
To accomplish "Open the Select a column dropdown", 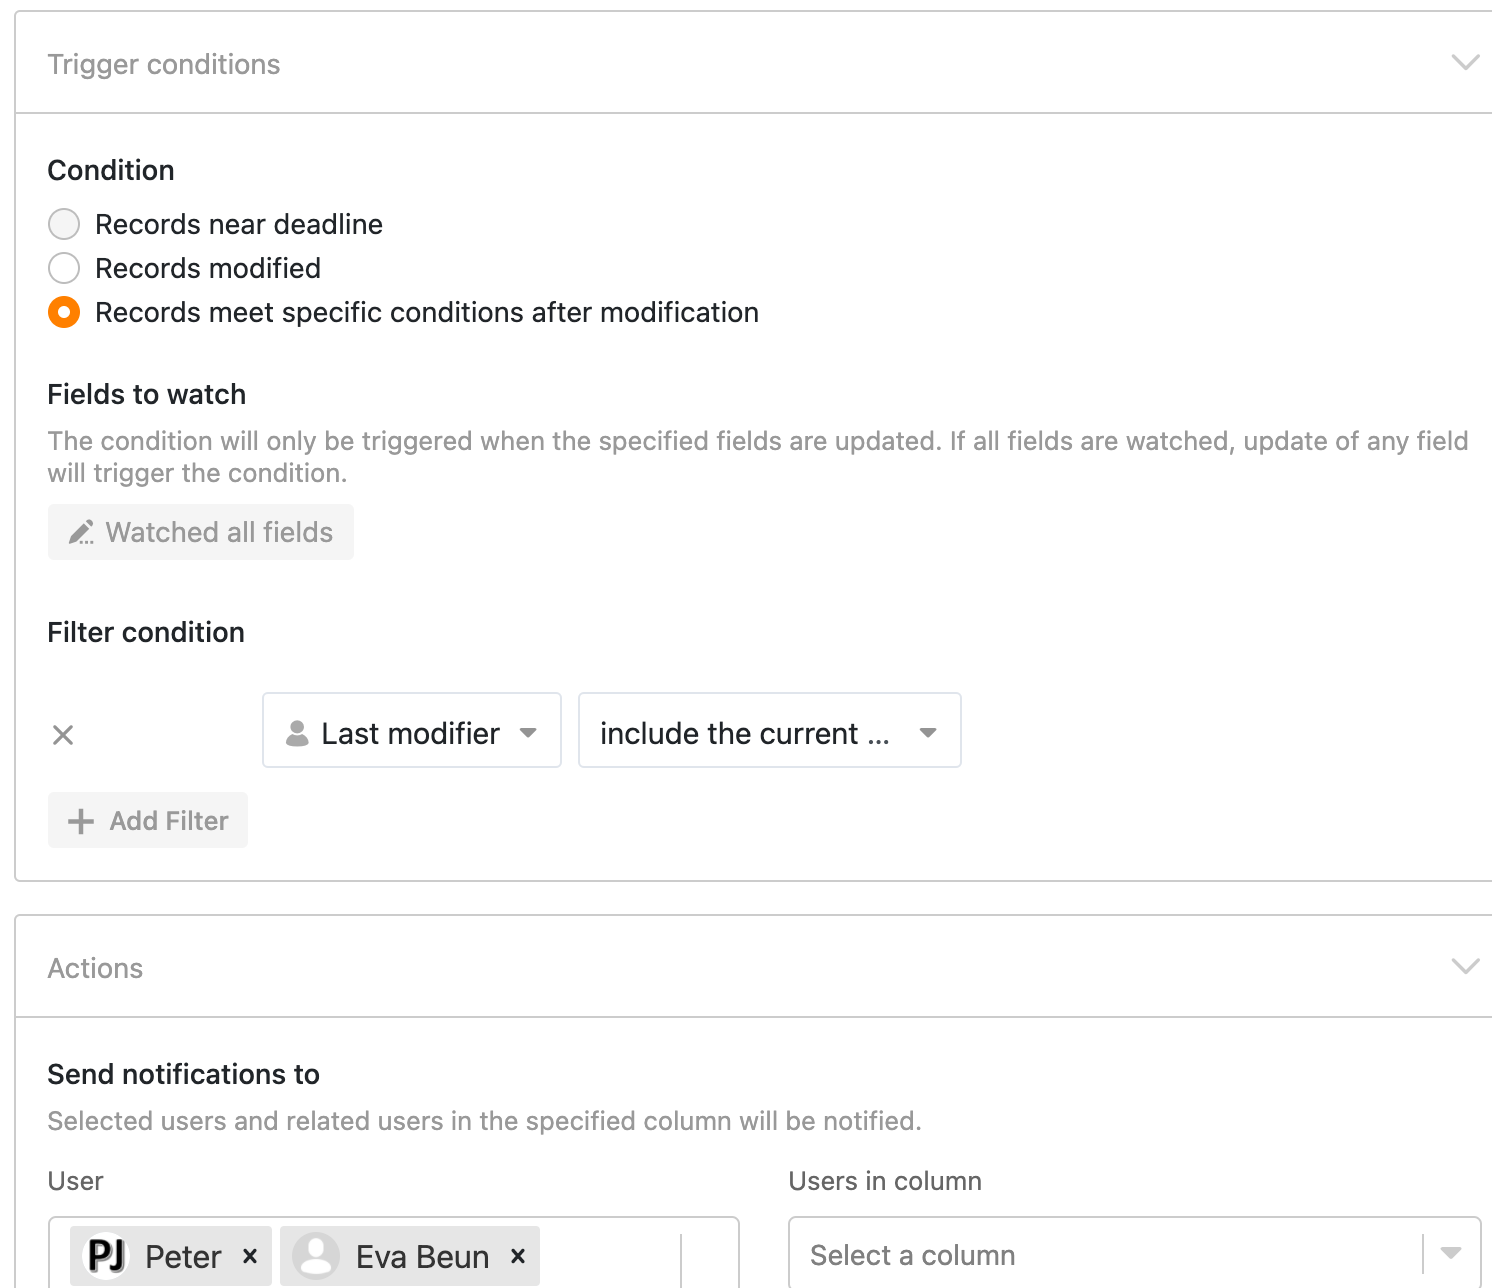I will (x=1134, y=1254).
